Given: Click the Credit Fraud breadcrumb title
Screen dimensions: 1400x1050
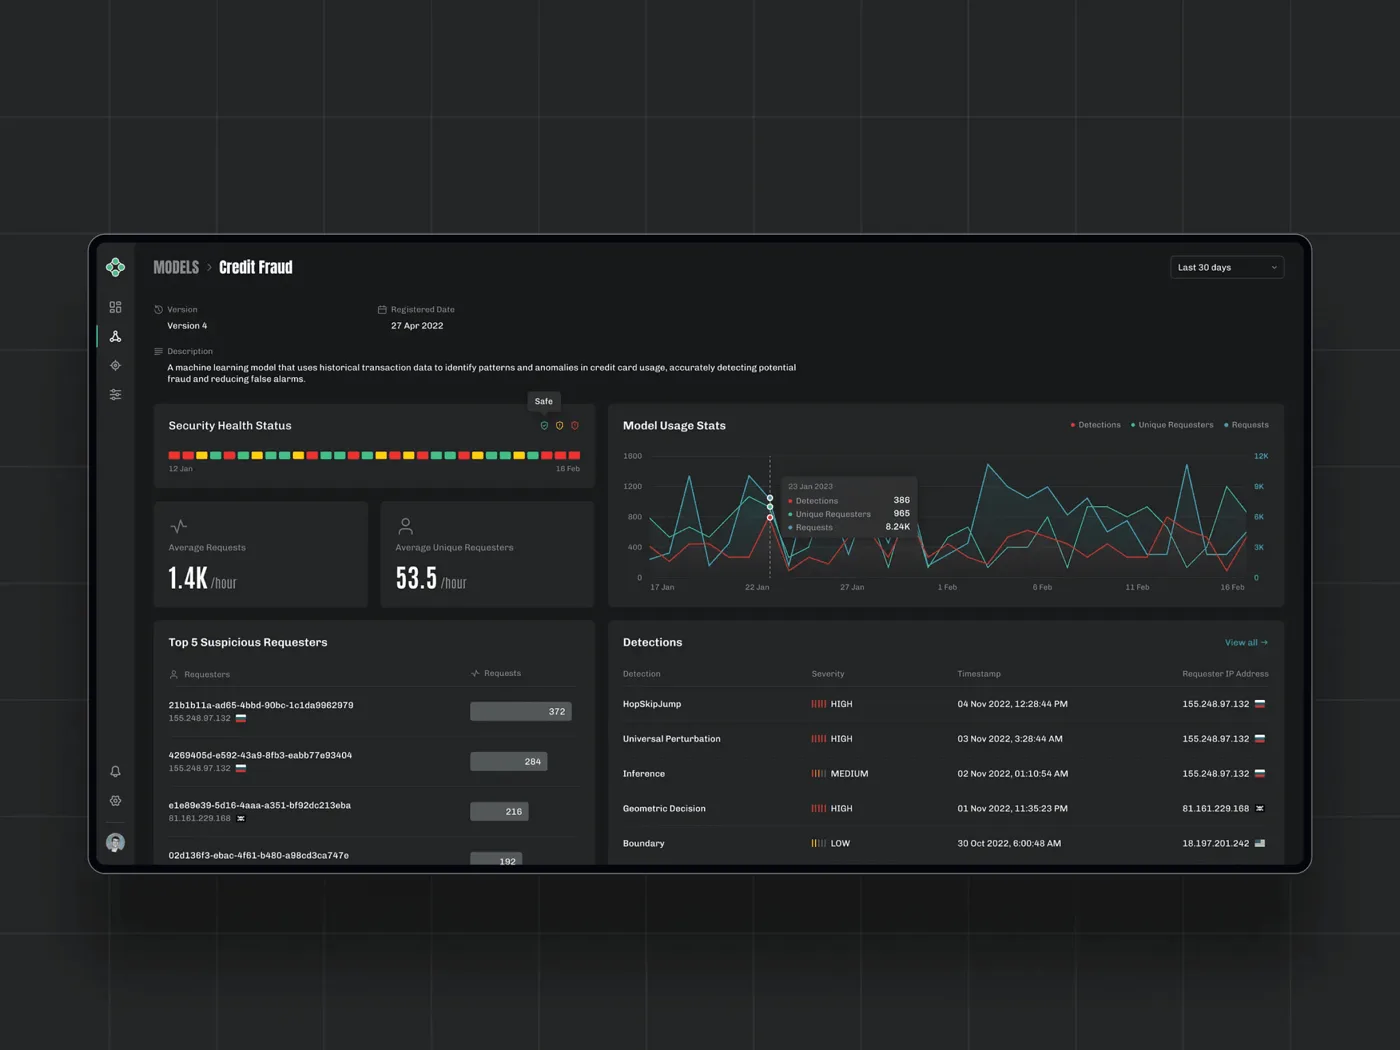Looking at the screenshot, I should click(256, 267).
